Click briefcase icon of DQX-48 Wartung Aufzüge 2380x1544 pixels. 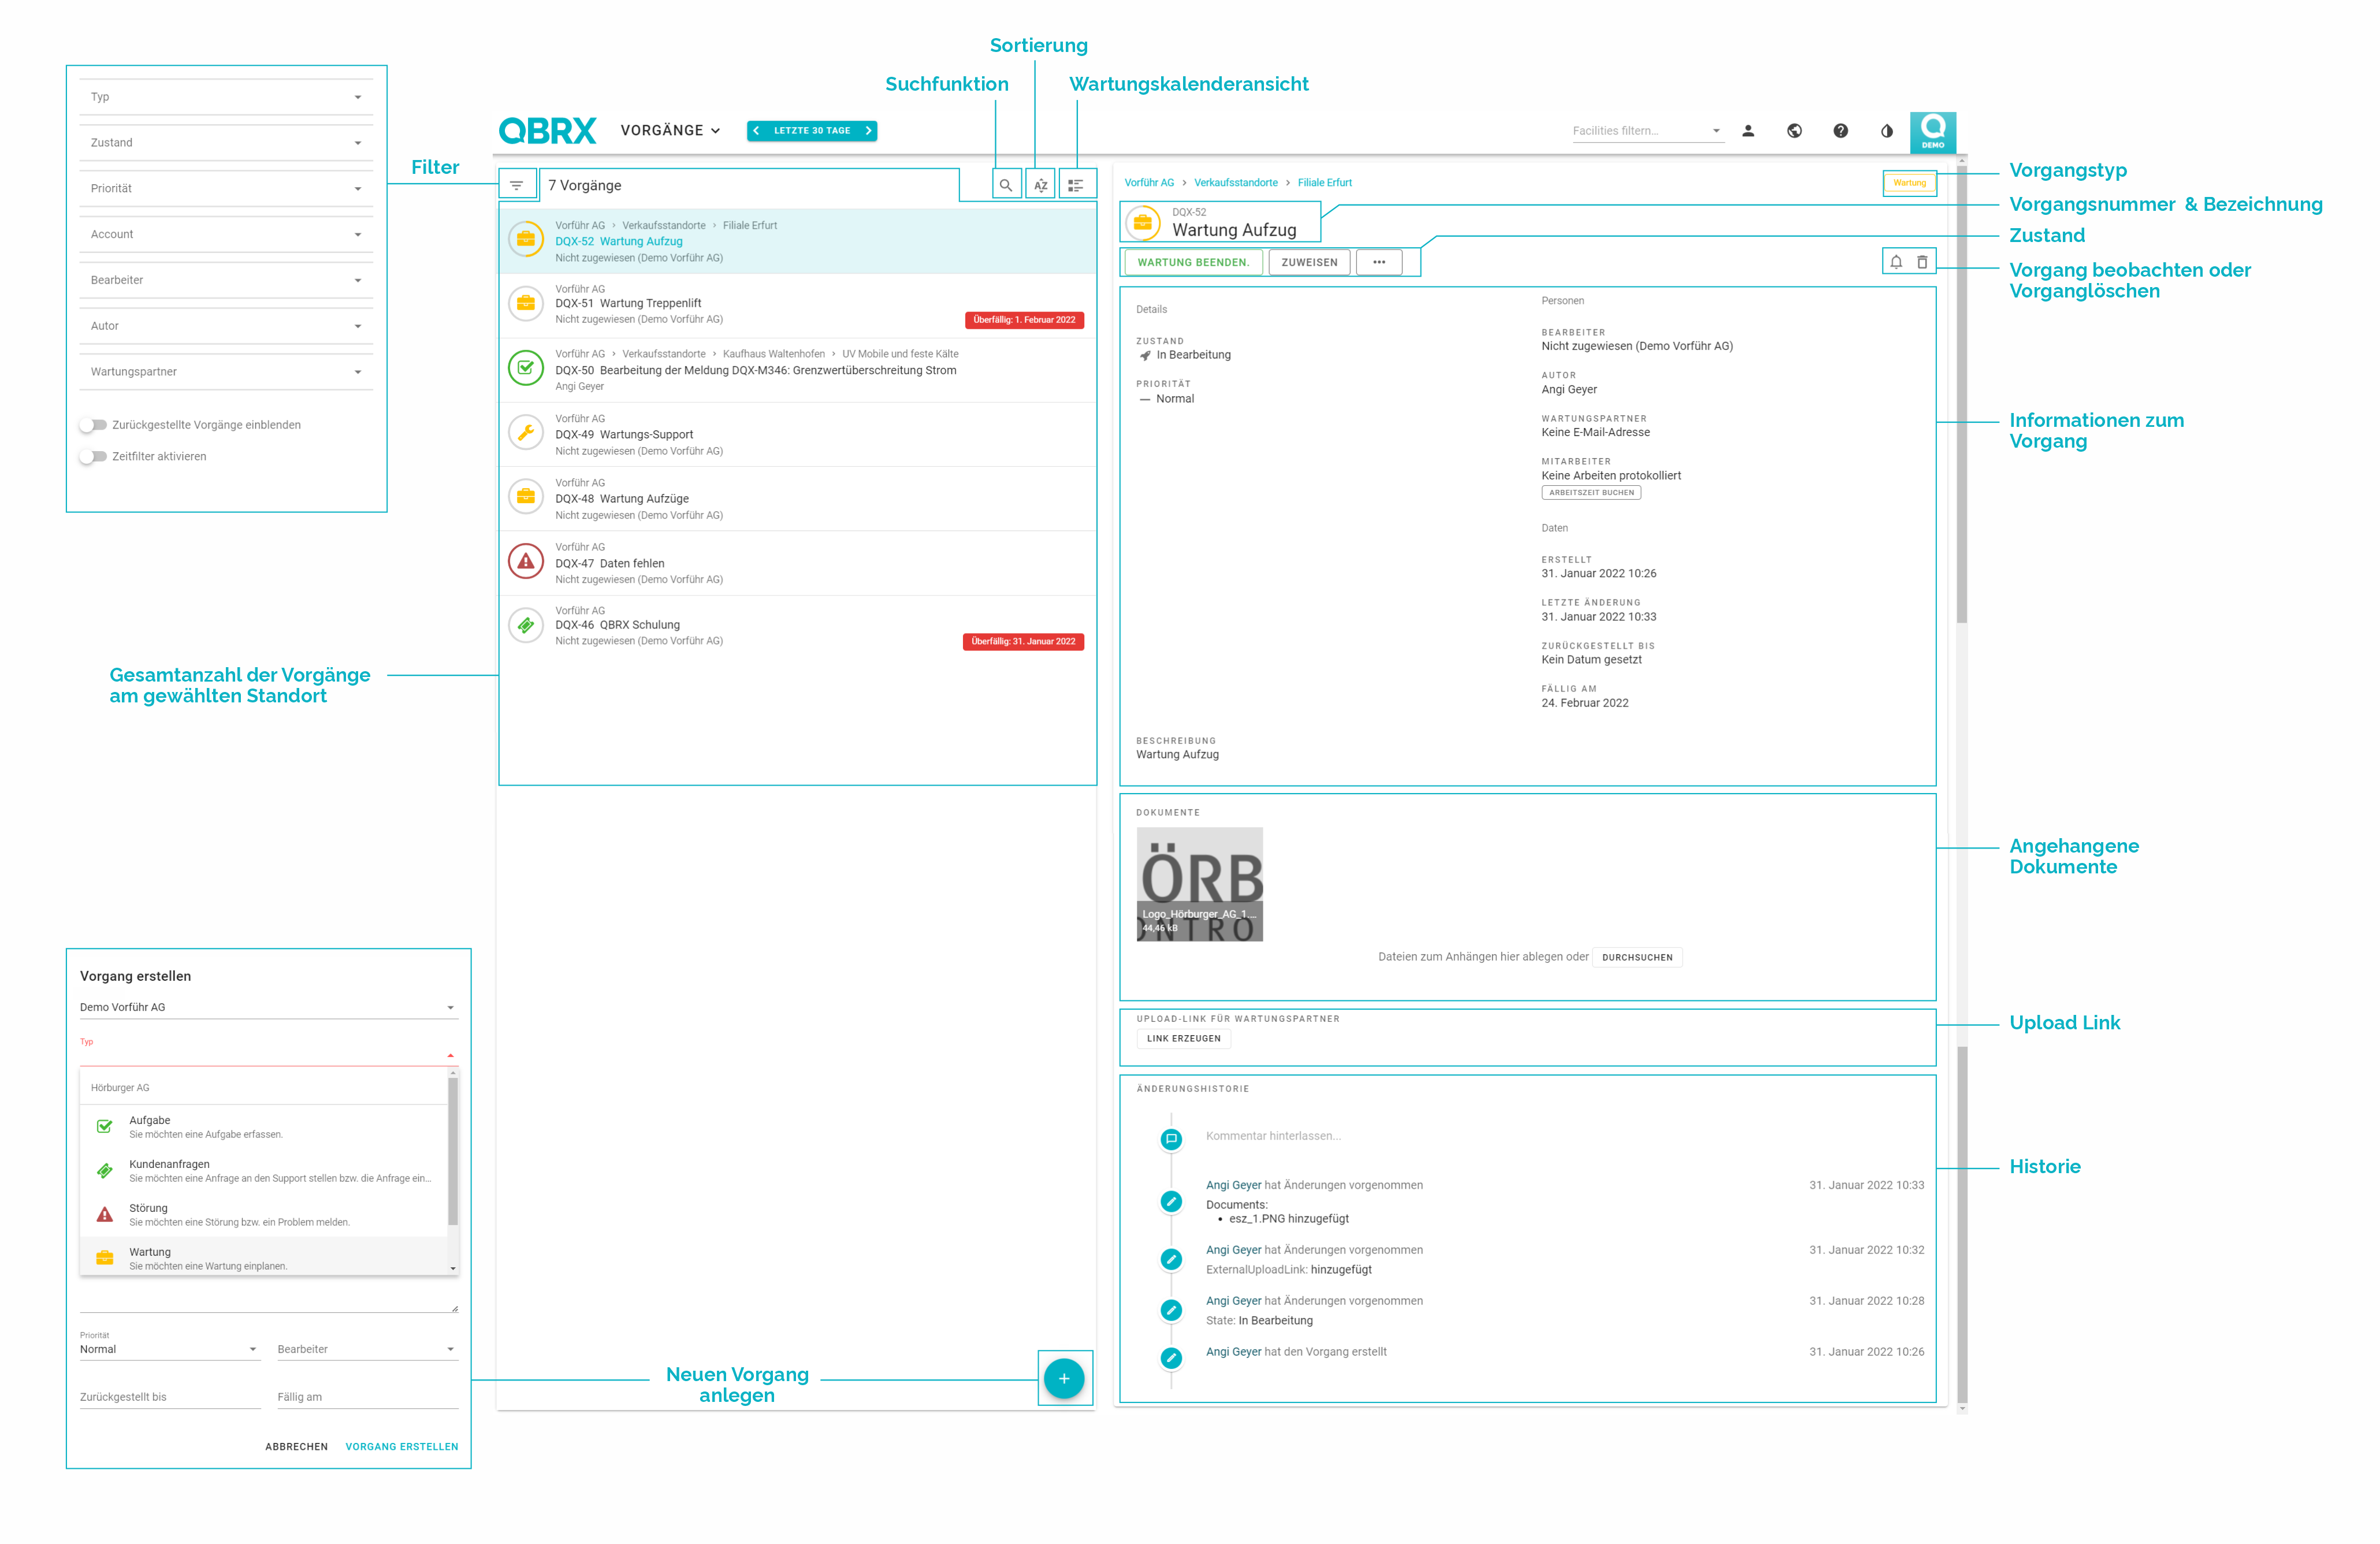526,496
